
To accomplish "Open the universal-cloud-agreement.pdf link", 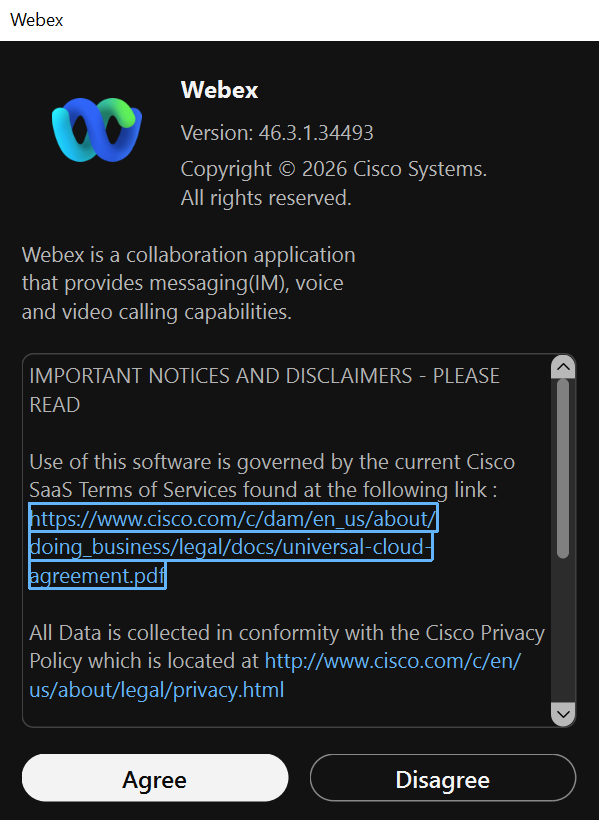I will tap(233, 546).
